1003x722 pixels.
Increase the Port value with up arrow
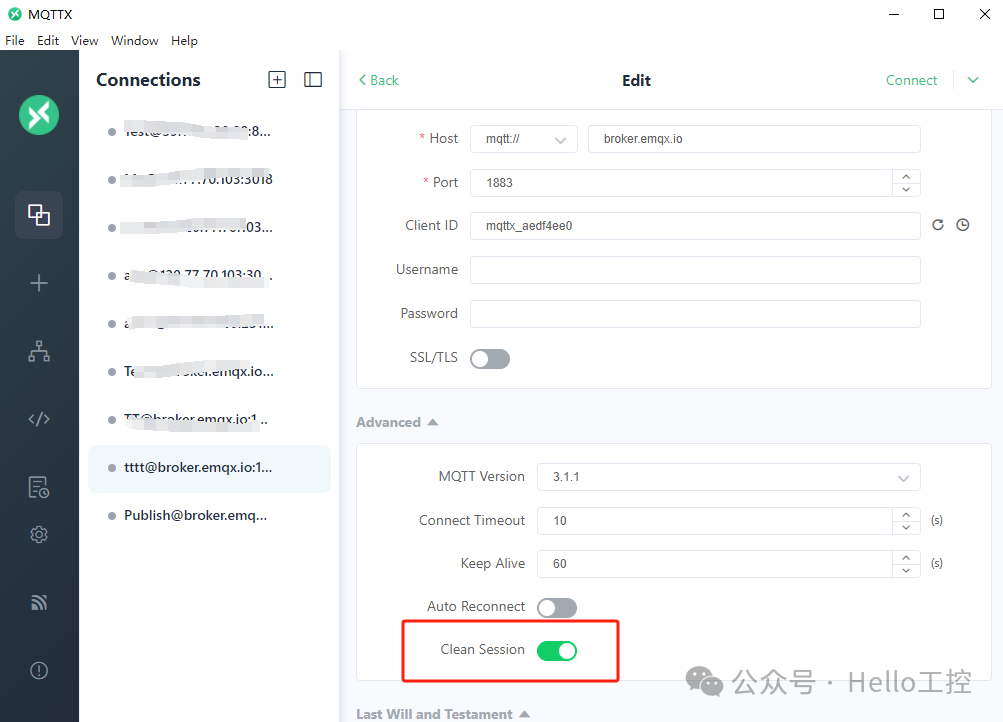(906, 177)
